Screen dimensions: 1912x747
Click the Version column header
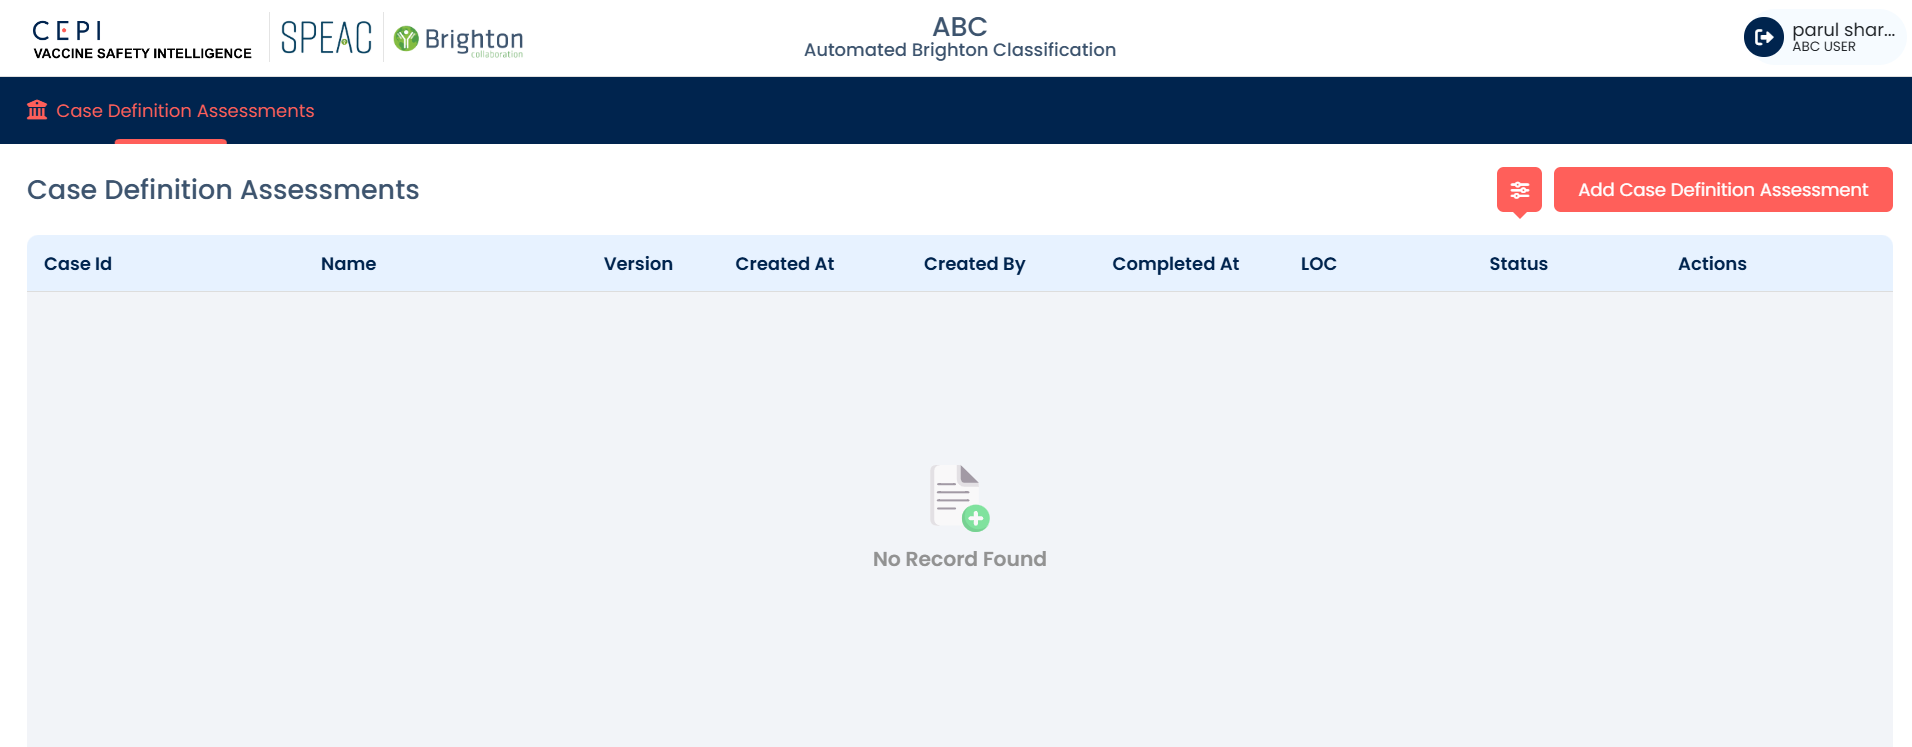coord(638,264)
